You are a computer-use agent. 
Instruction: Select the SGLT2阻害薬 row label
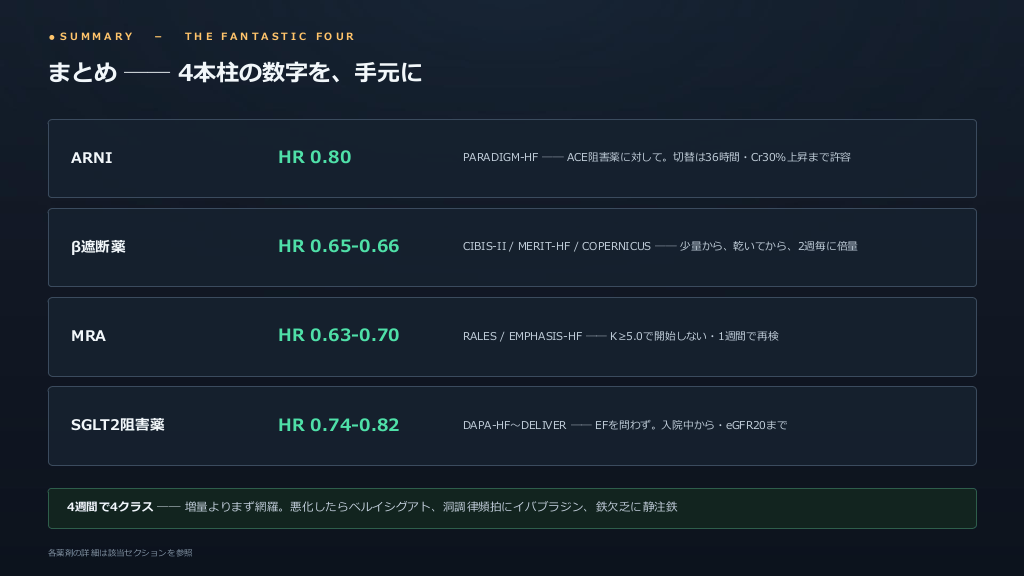(118, 425)
